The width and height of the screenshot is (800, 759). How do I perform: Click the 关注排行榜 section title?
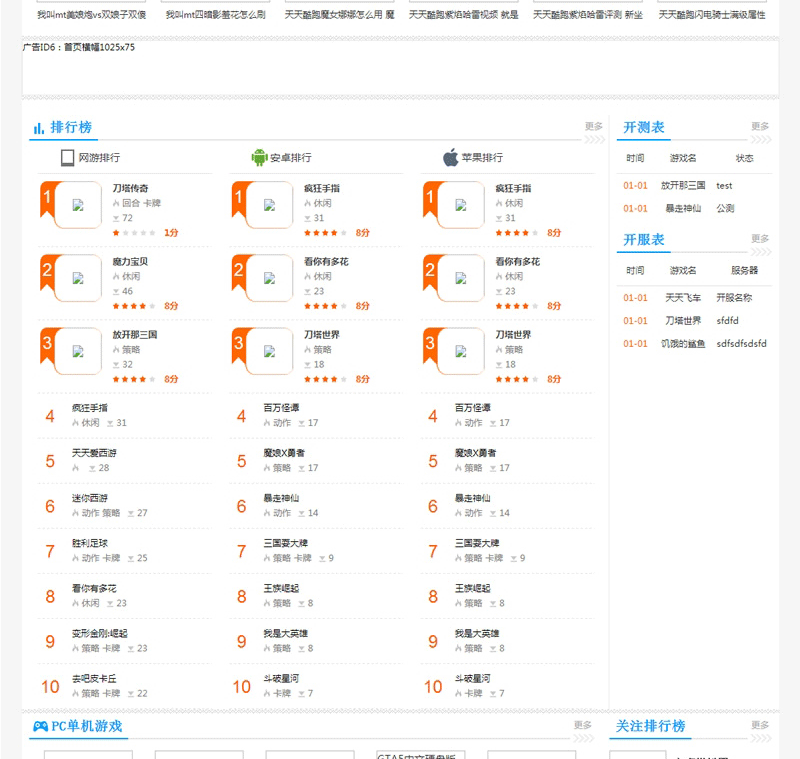651,726
